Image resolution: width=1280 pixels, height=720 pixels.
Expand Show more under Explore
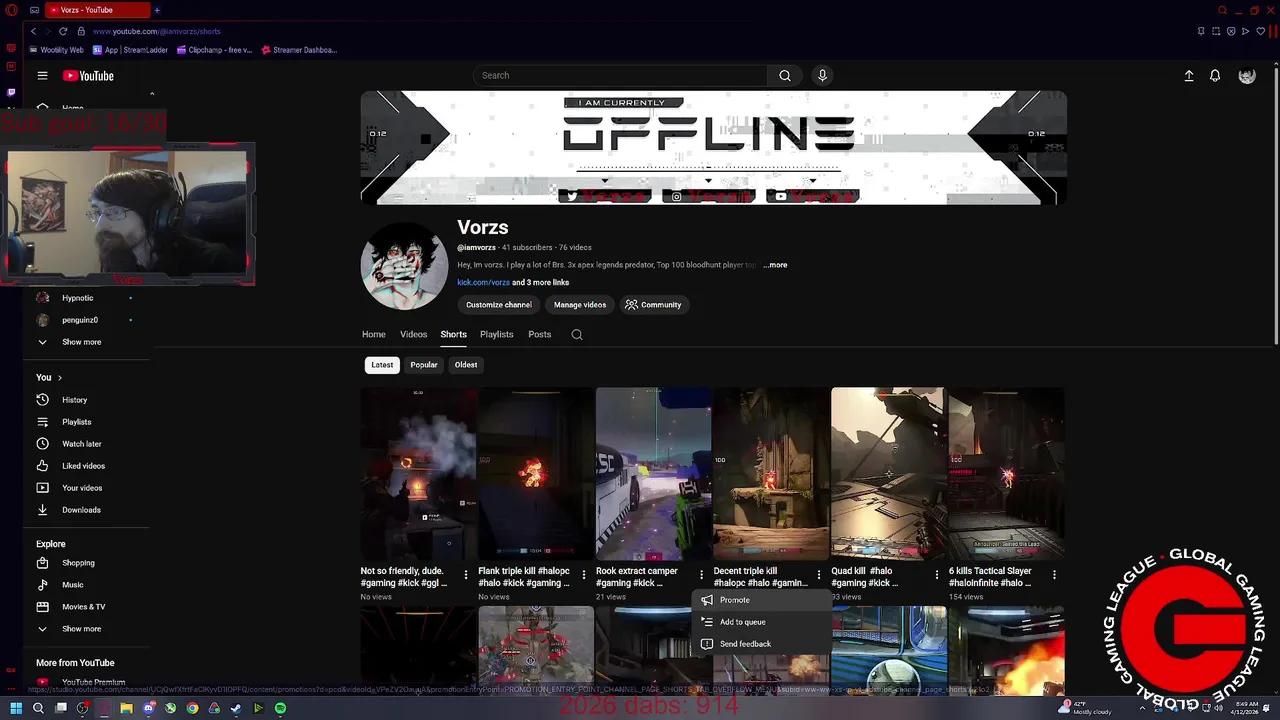81,629
